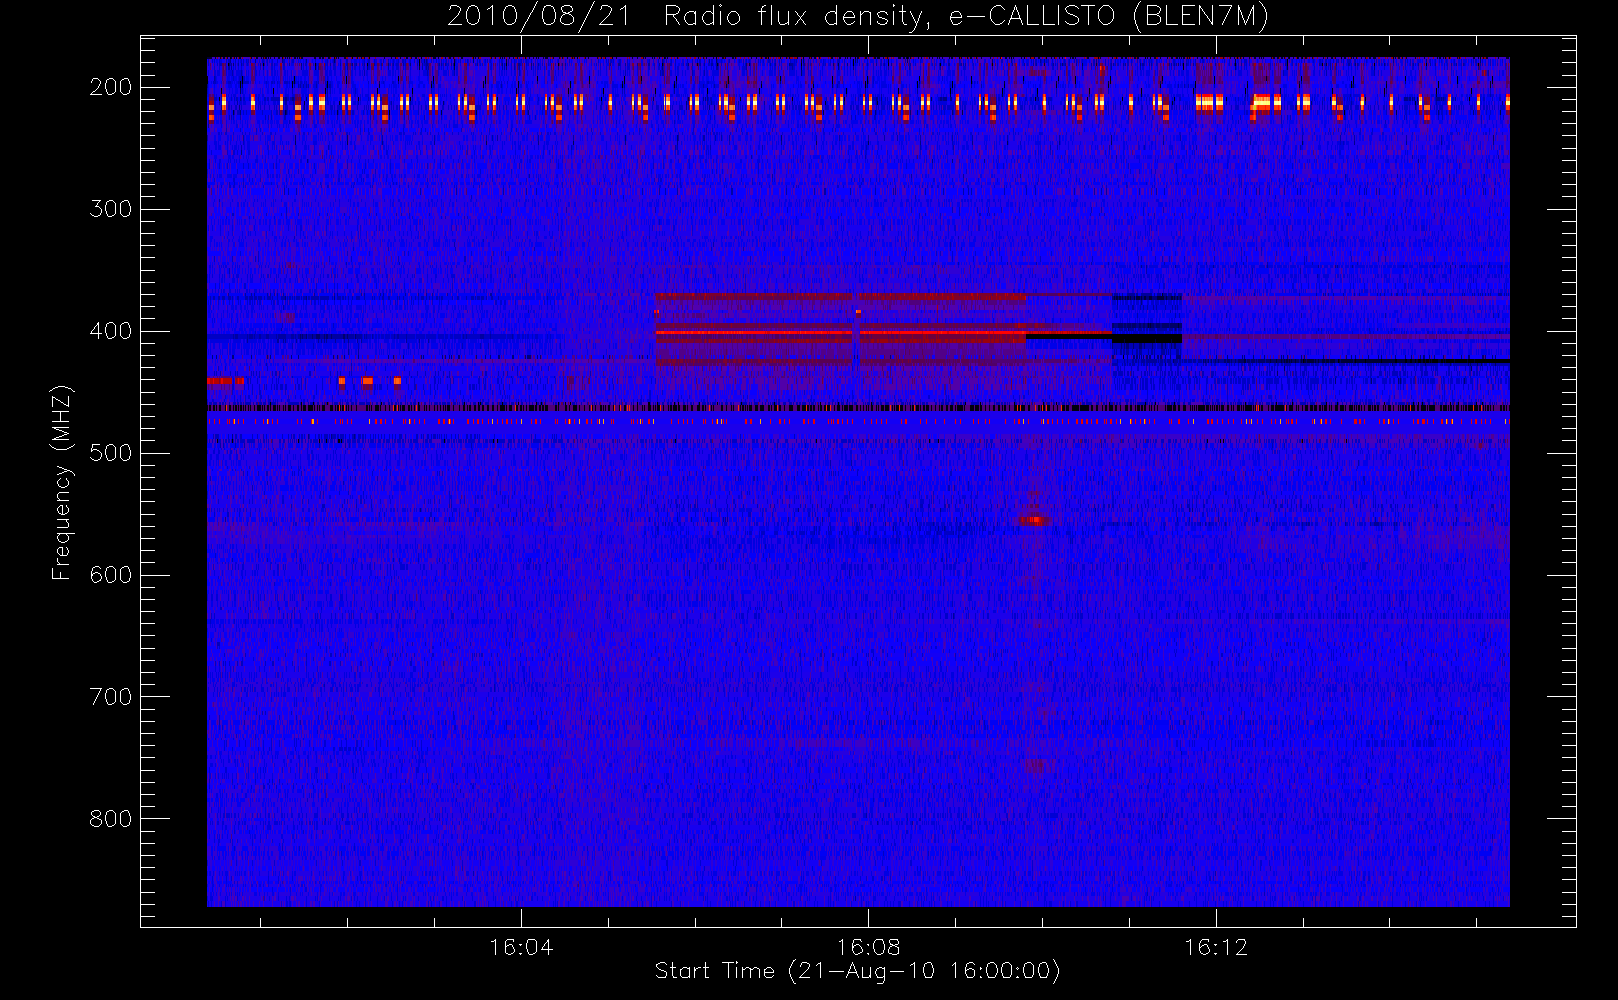Click the 400 MHz frequency tick label
The height and width of the screenshot is (1000, 1618).
point(110,331)
